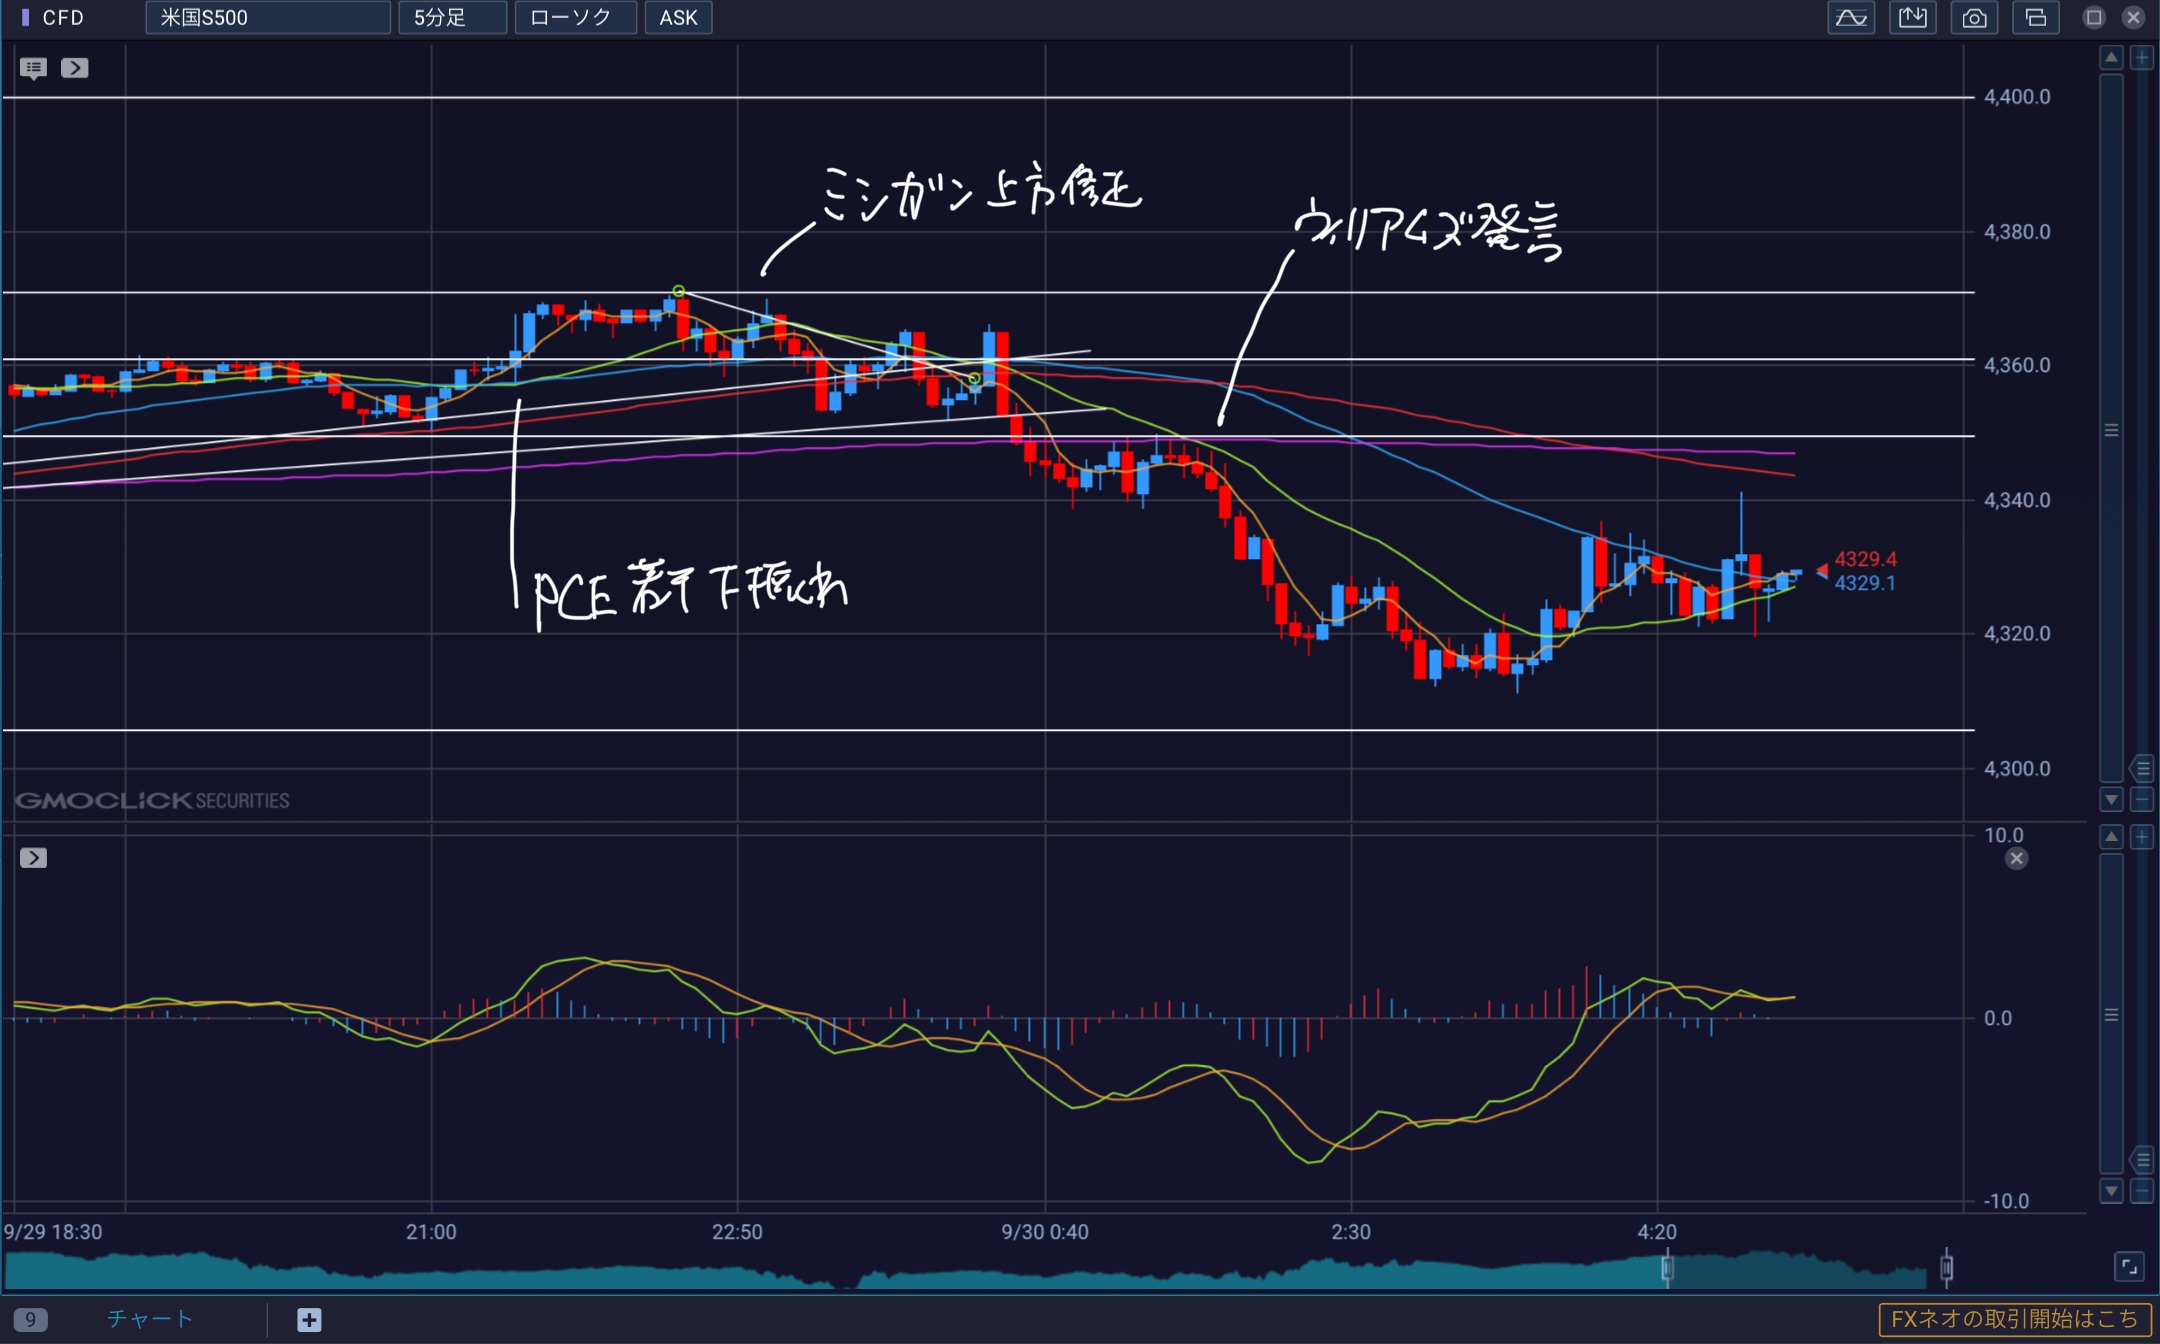Click the detach window icon in the toolbar
Viewport: 2160px width, 1344px height.
(2035, 17)
